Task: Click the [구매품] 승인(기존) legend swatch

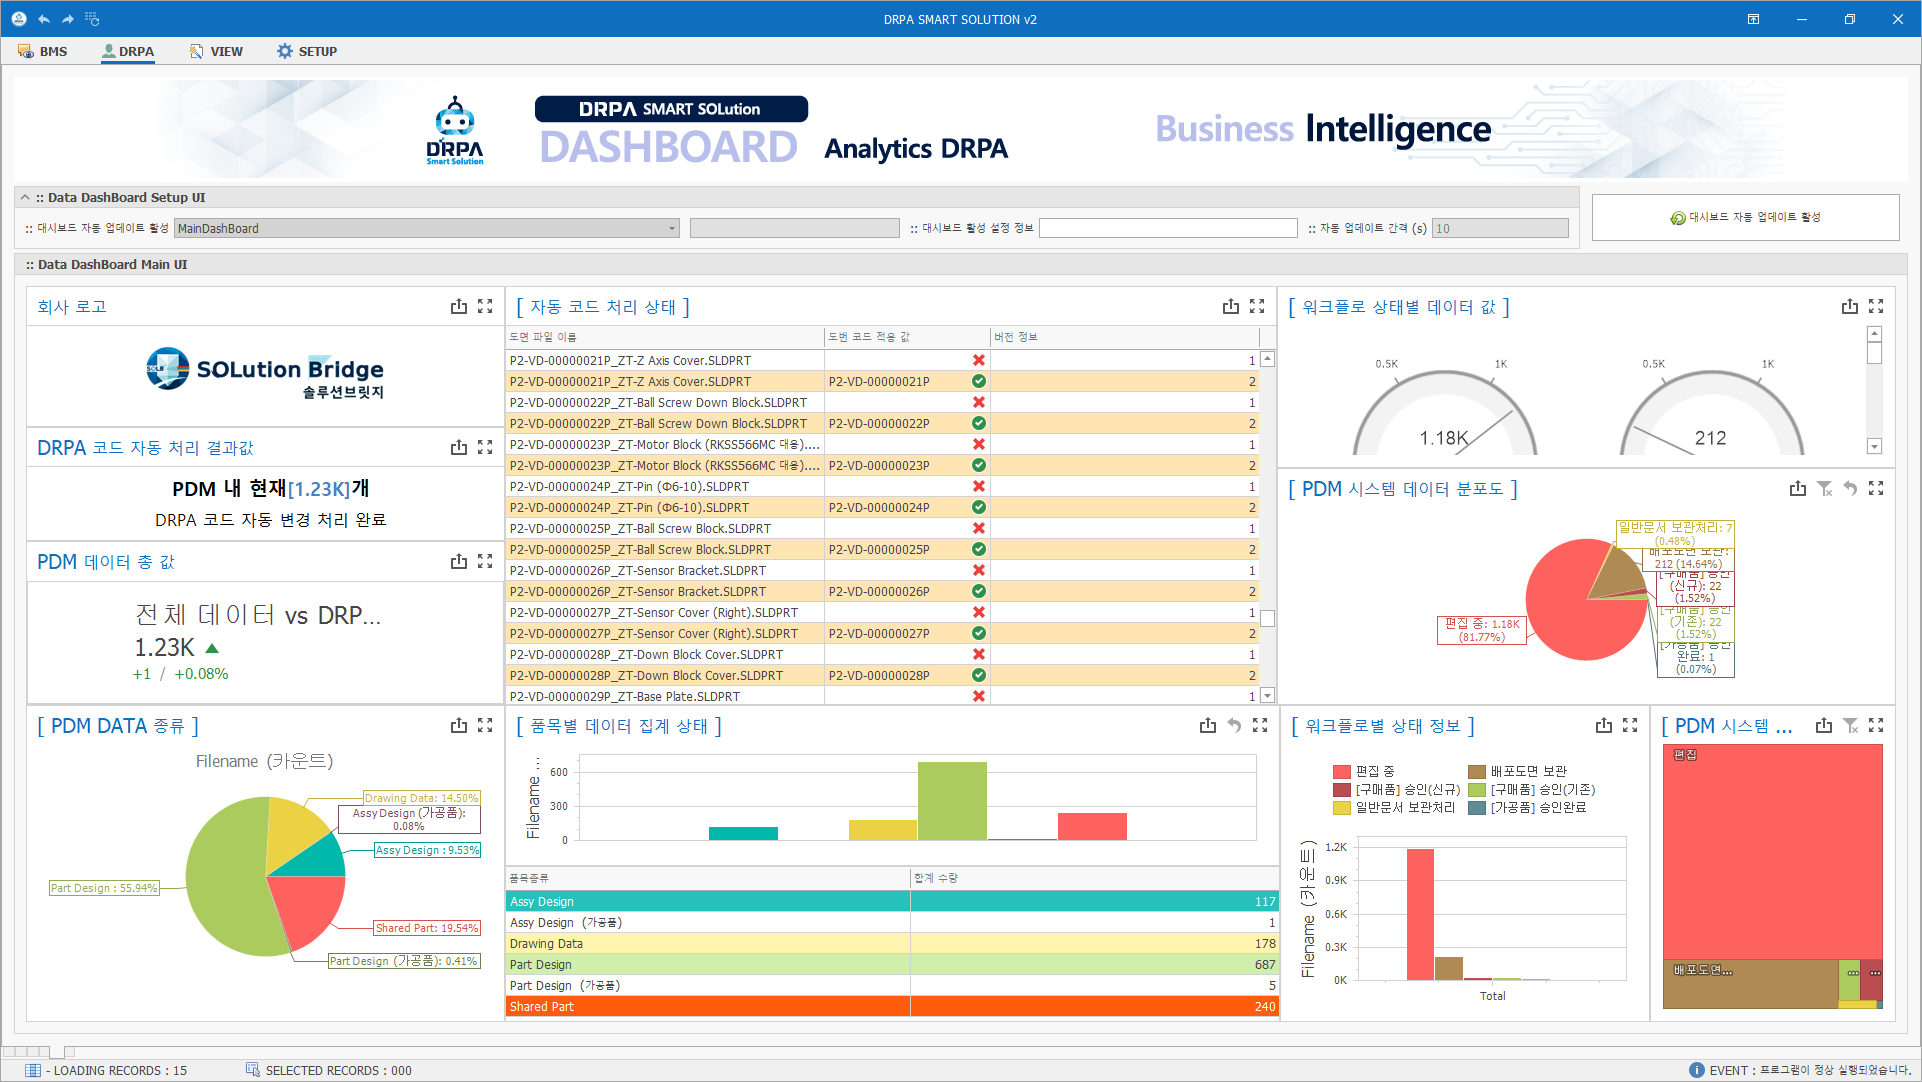Action: tap(1477, 790)
